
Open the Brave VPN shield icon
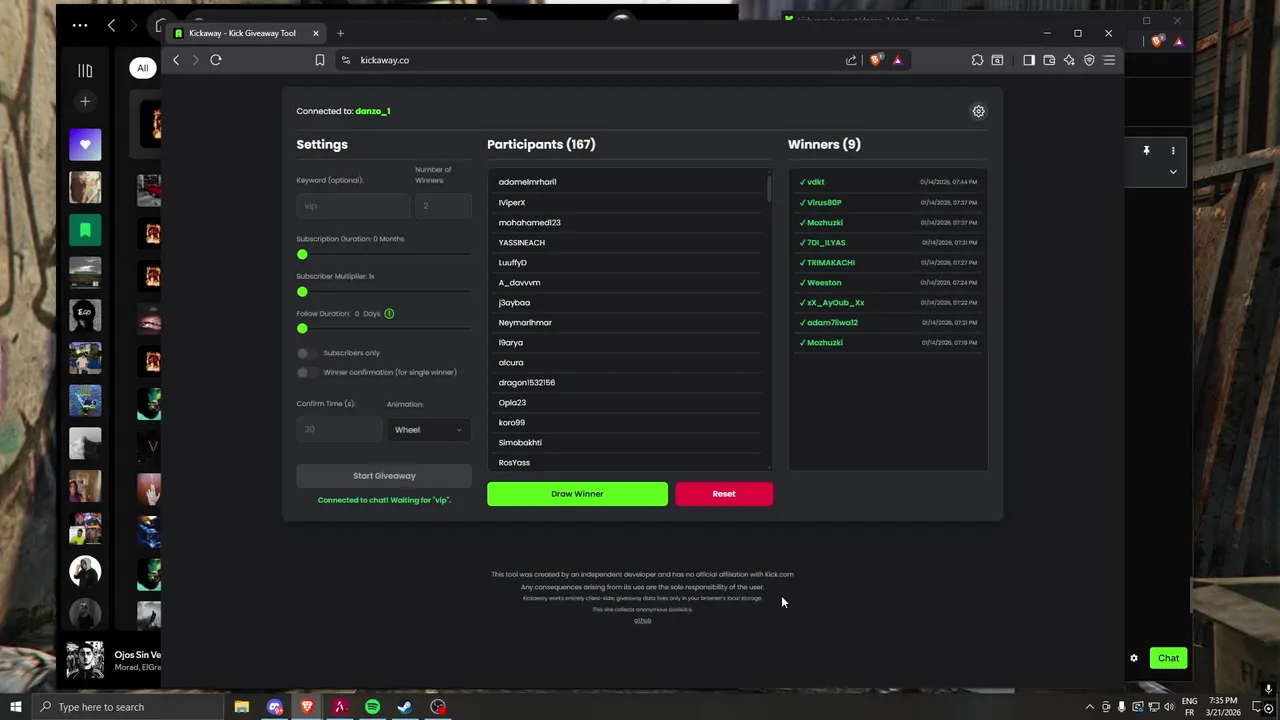(1089, 60)
